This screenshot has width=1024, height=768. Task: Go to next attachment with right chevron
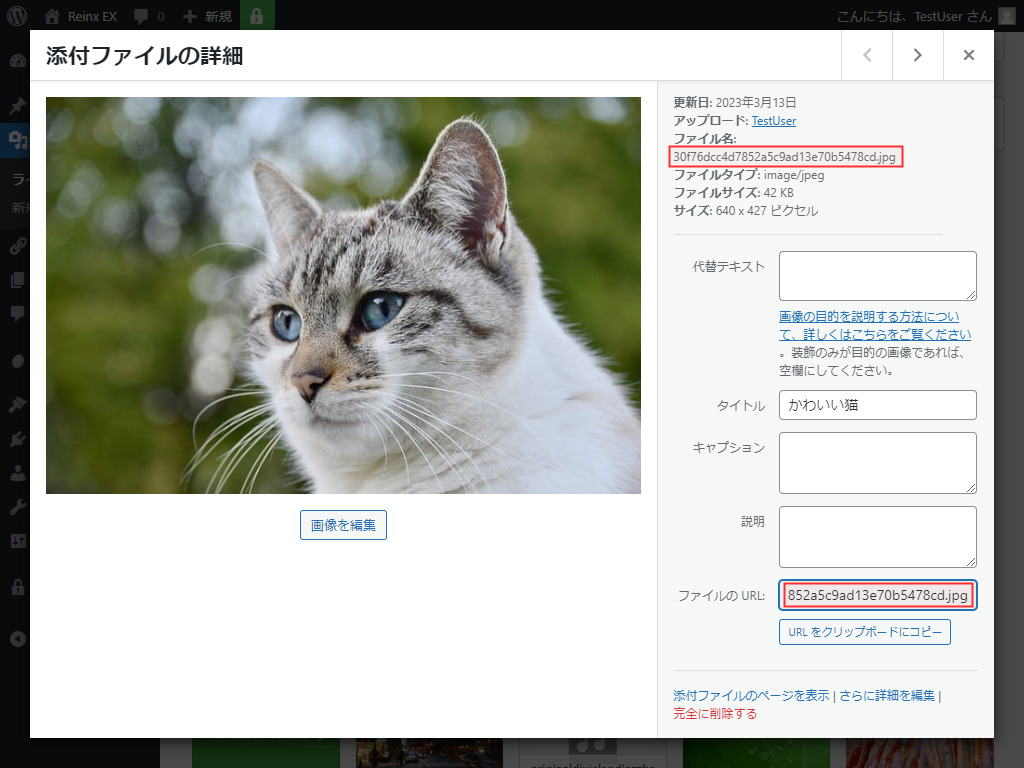click(918, 56)
